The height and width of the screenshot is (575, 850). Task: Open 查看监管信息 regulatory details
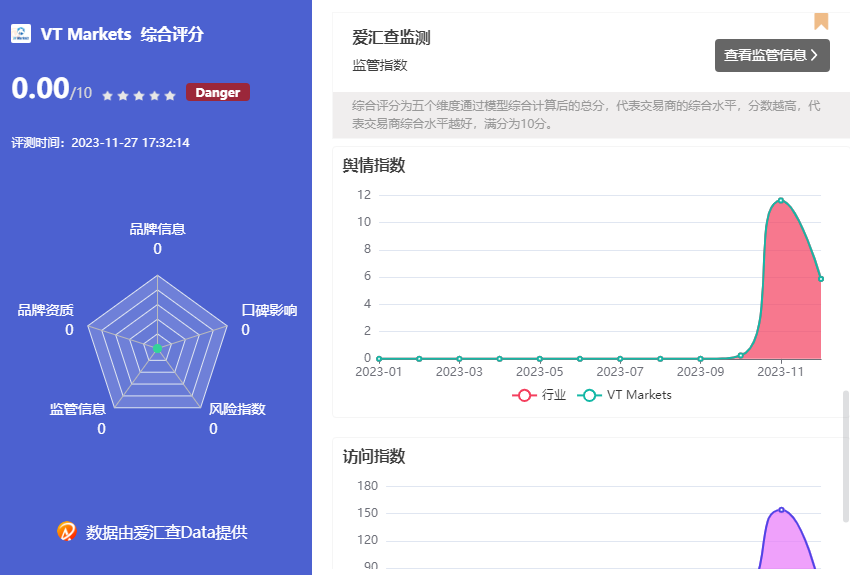point(772,55)
